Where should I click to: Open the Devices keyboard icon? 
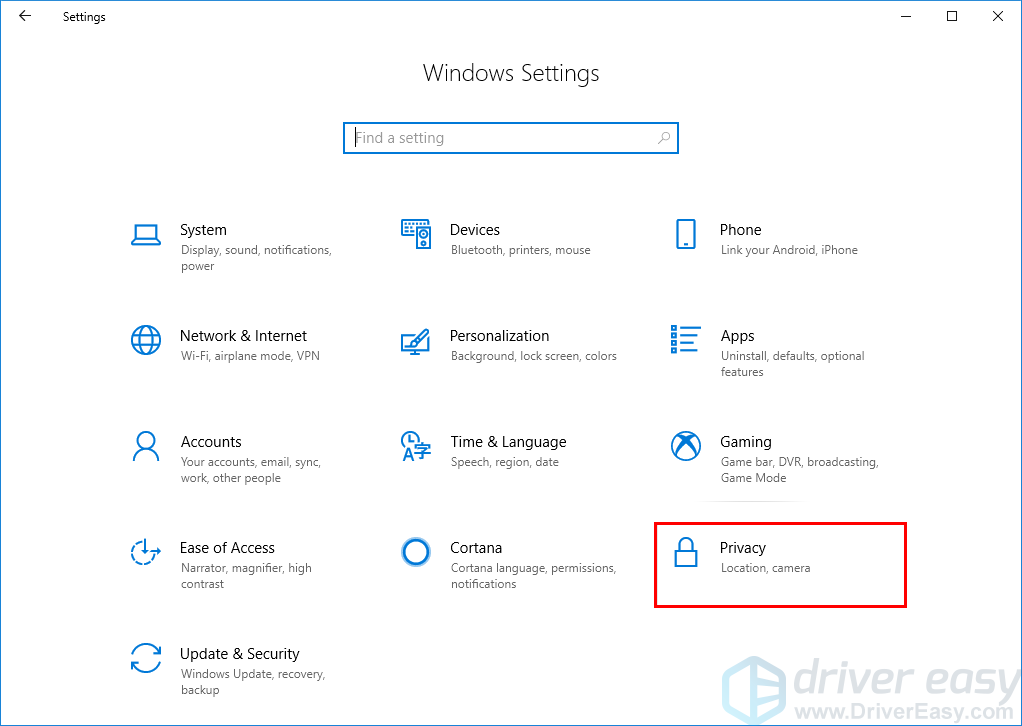click(x=415, y=234)
